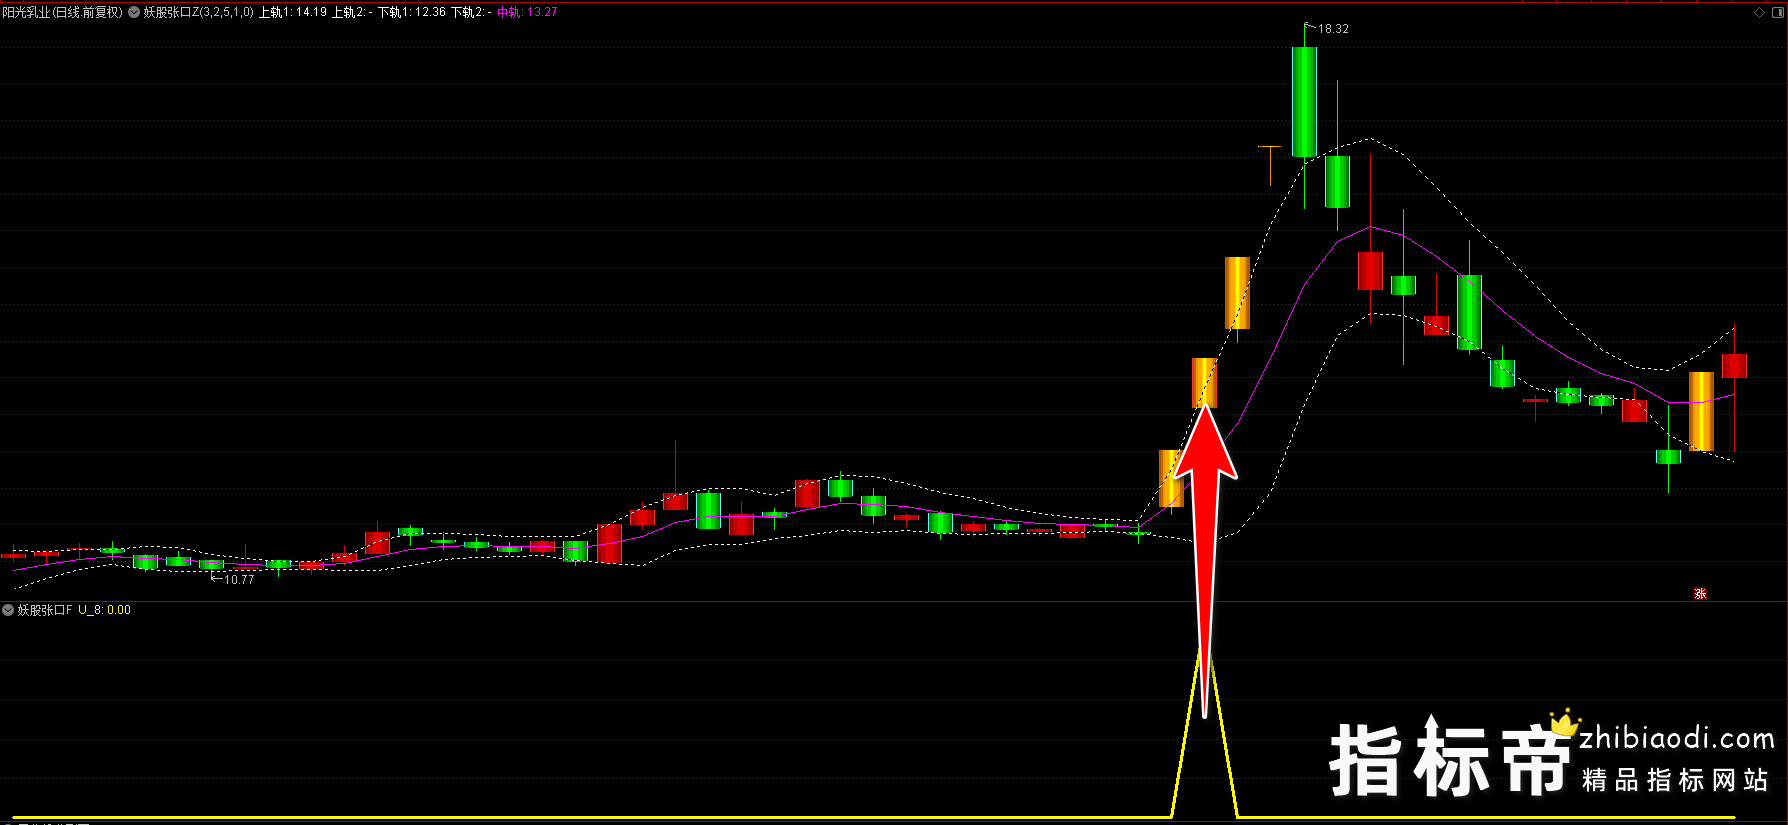
Task: Expand the 妖股张口F sub-indicator dropdown arrow
Action: [8, 610]
